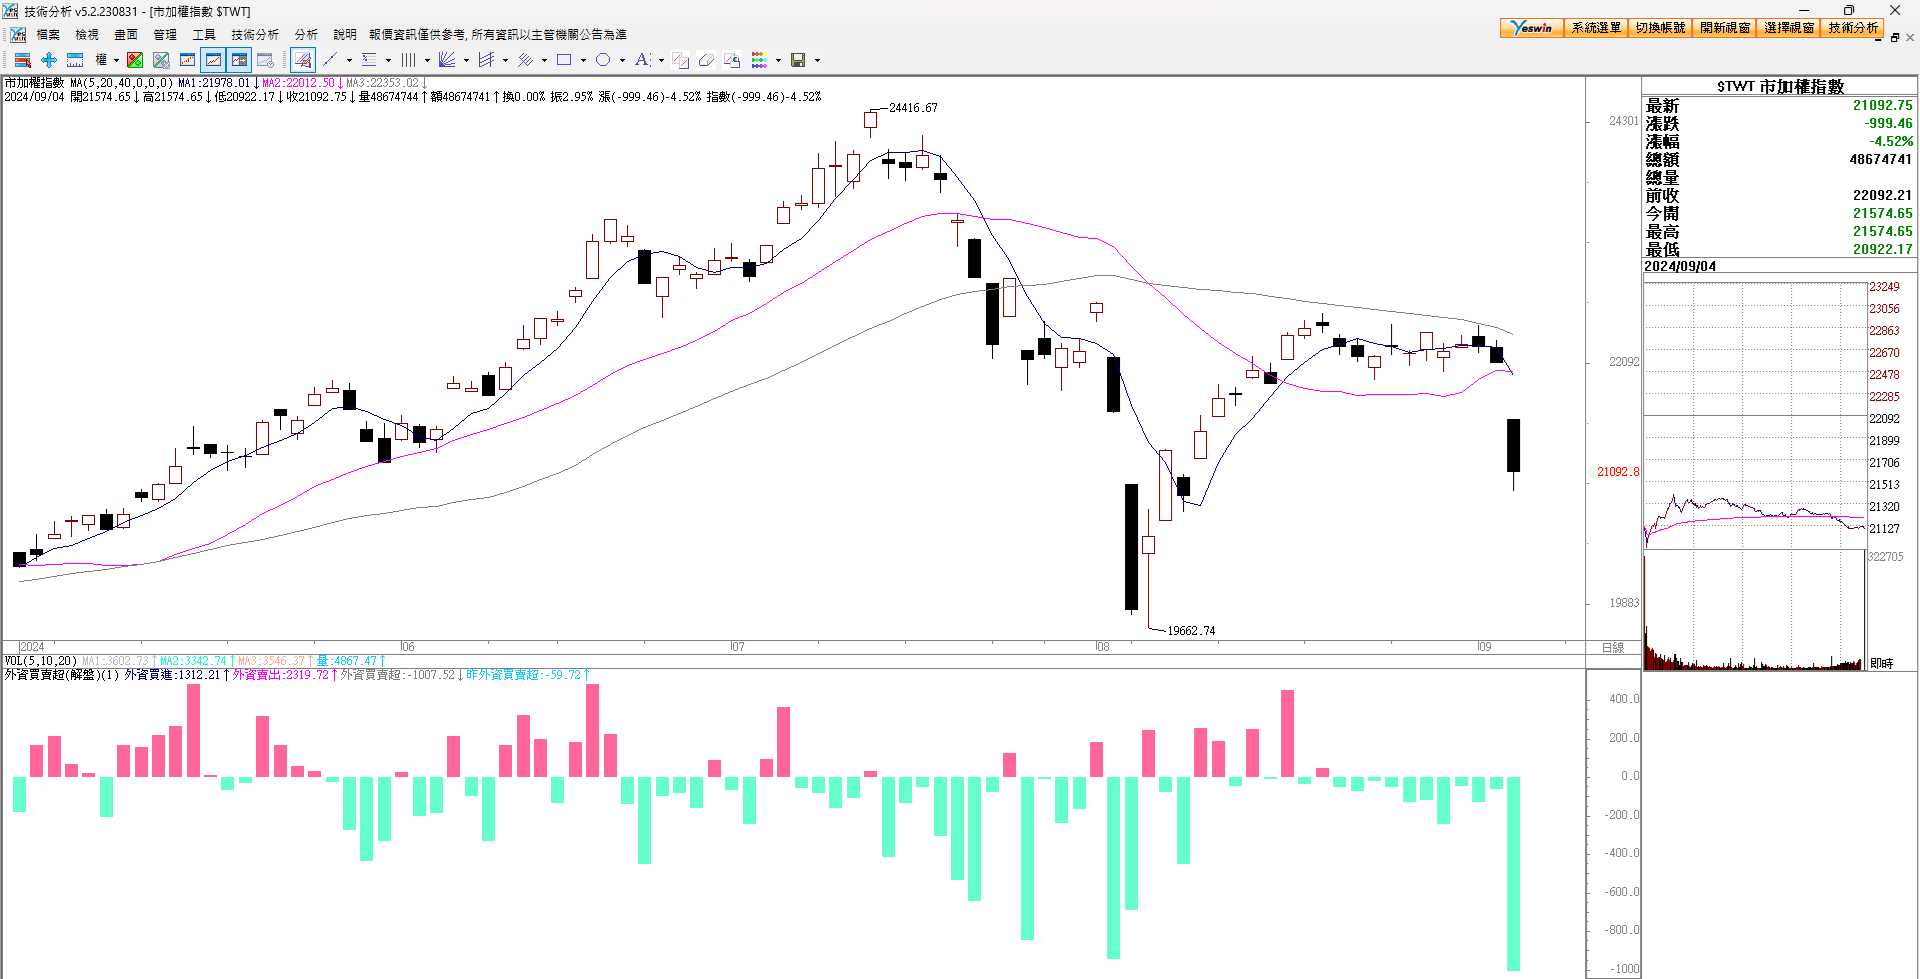Expand the text annotation tool dropdown
Viewport: 1920px width, 979px height.
point(661,60)
